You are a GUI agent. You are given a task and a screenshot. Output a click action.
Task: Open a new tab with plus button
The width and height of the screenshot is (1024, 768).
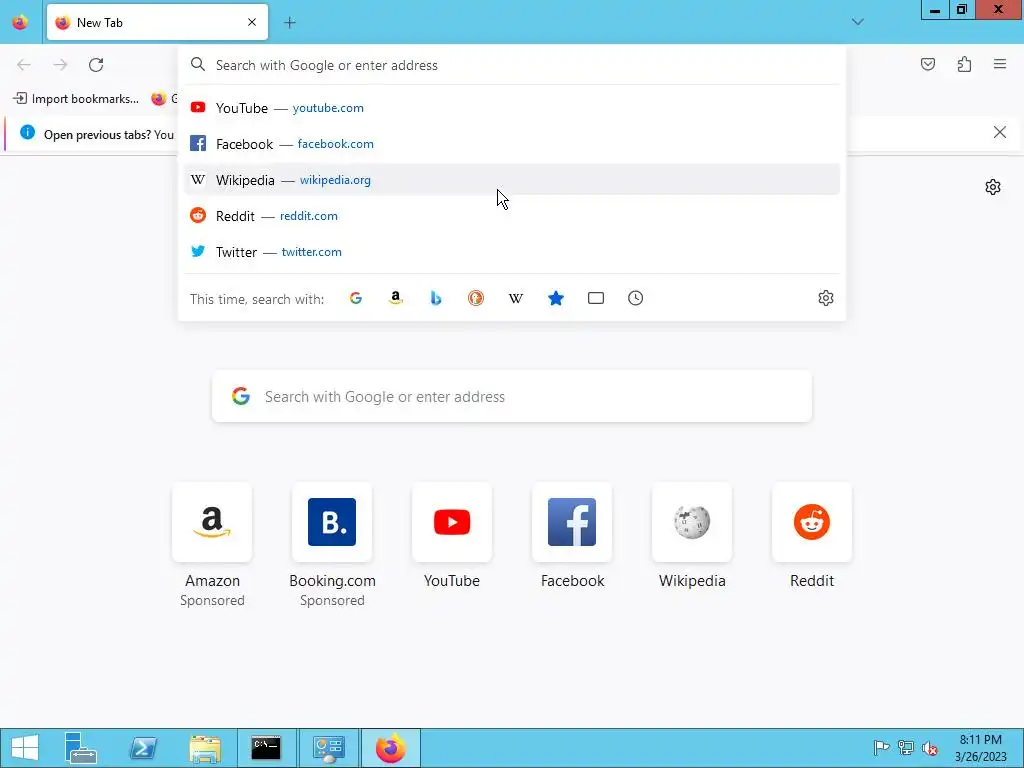290,23
